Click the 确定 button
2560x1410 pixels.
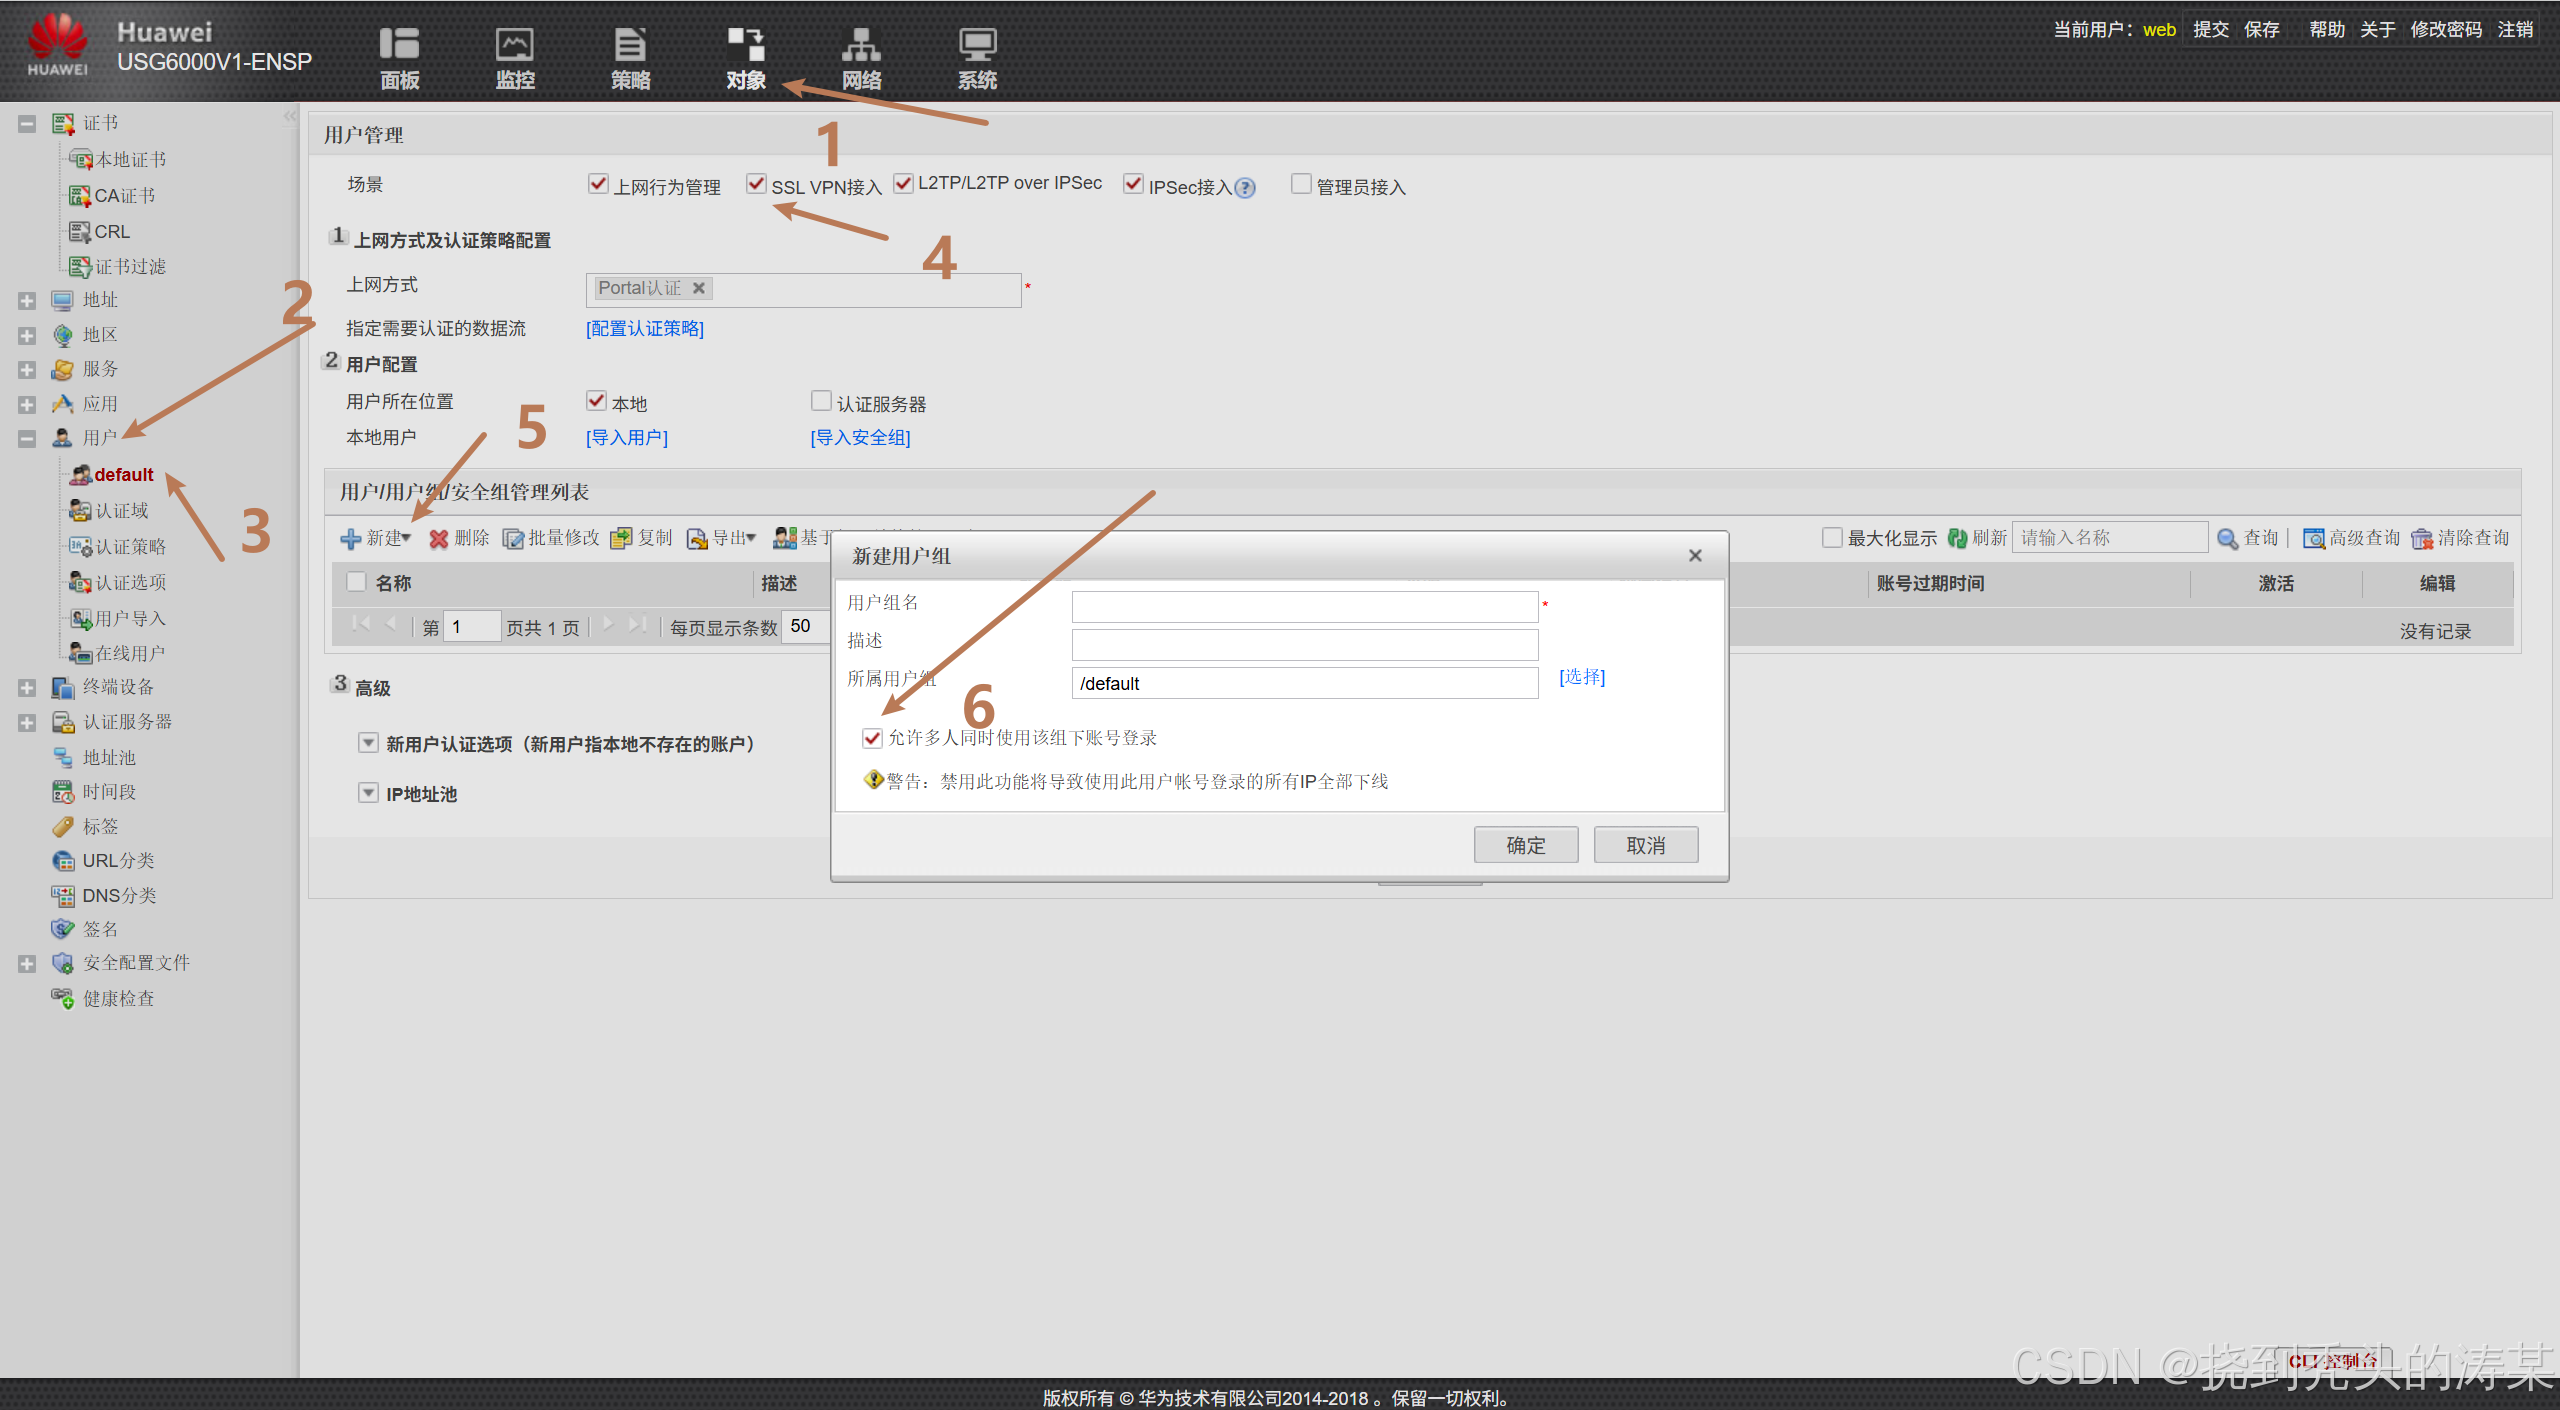[x=1525, y=845]
